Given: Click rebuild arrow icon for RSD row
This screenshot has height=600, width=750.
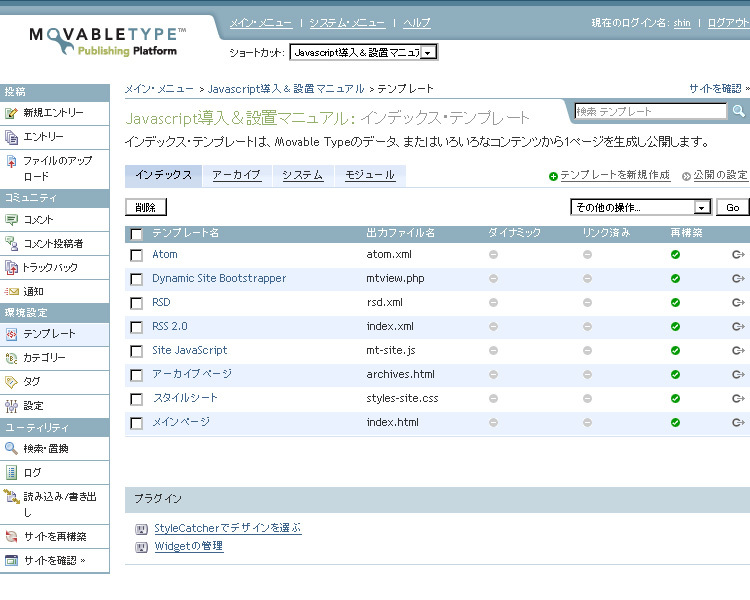Looking at the screenshot, I should click(739, 302).
